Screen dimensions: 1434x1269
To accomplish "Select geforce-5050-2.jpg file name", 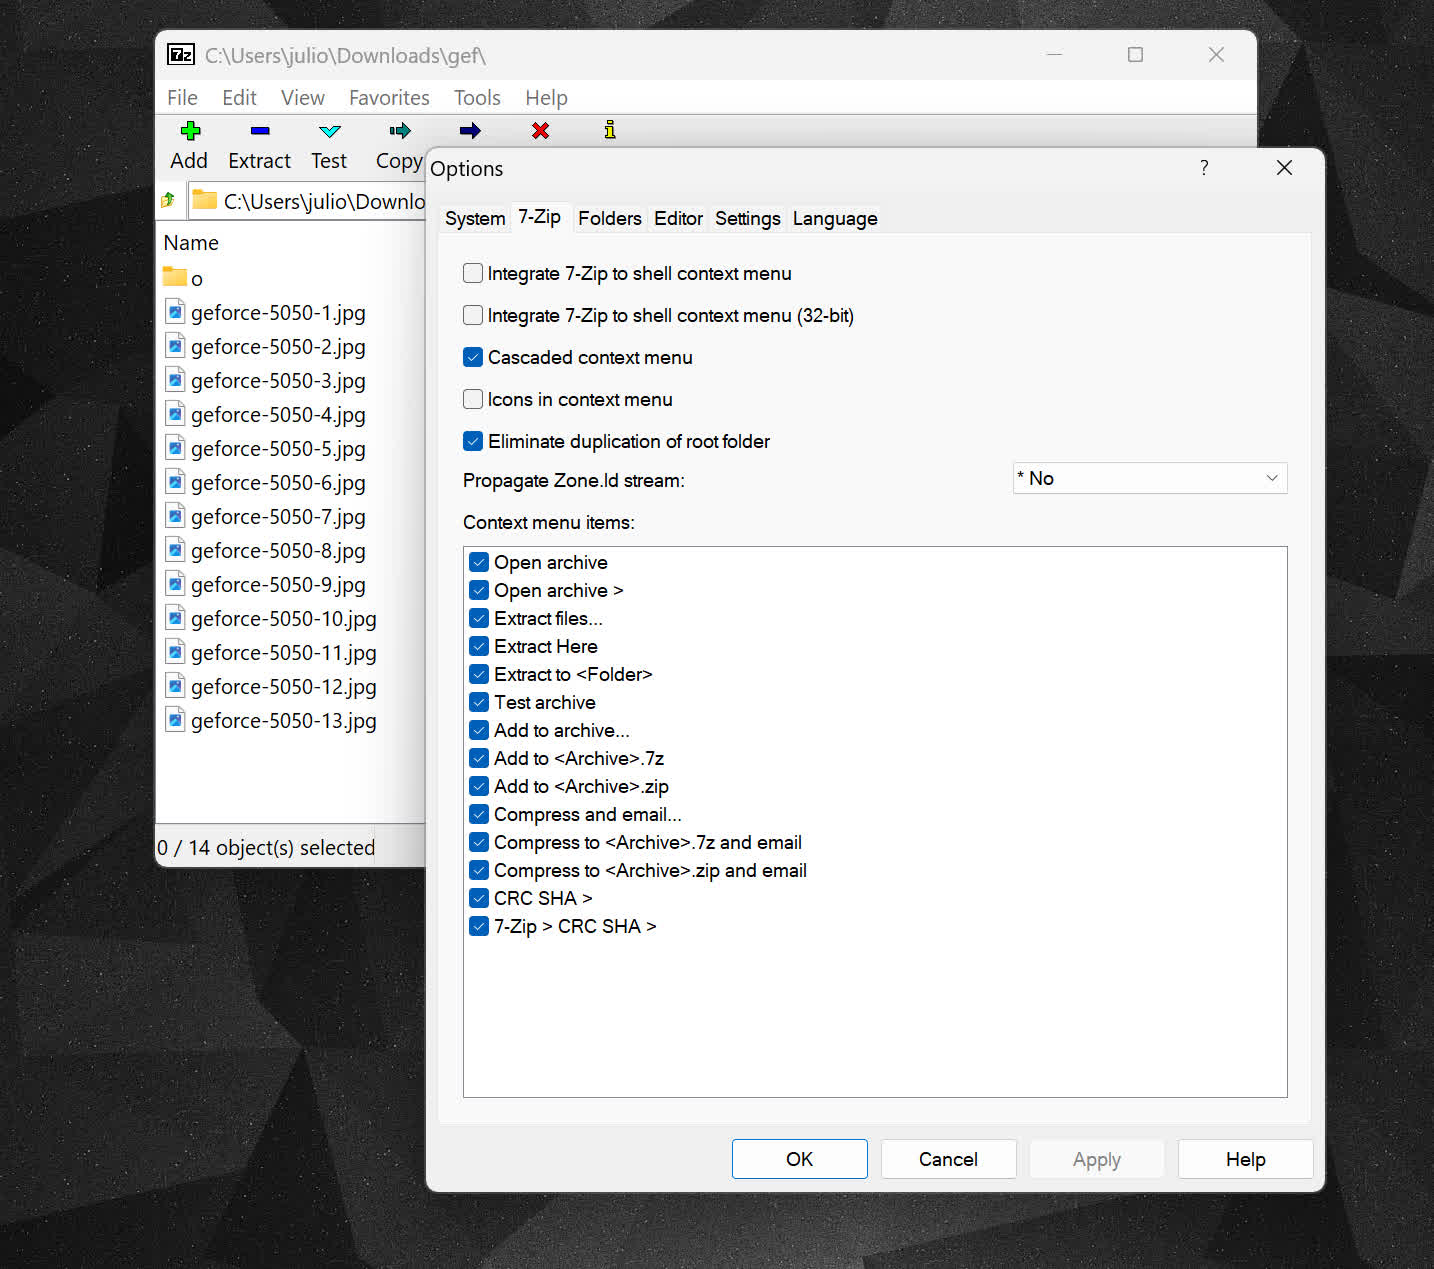I will [278, 347].
